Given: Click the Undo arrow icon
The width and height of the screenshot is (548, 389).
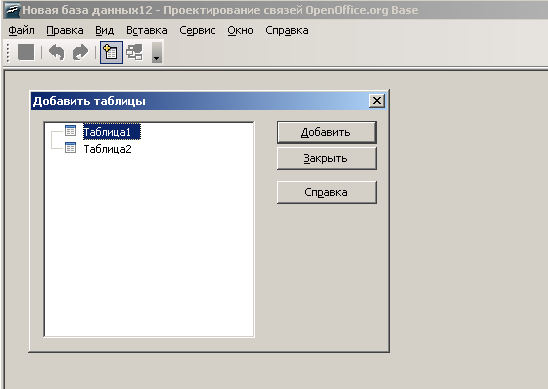Looking at the screenshot, I should tap(57, 52).
